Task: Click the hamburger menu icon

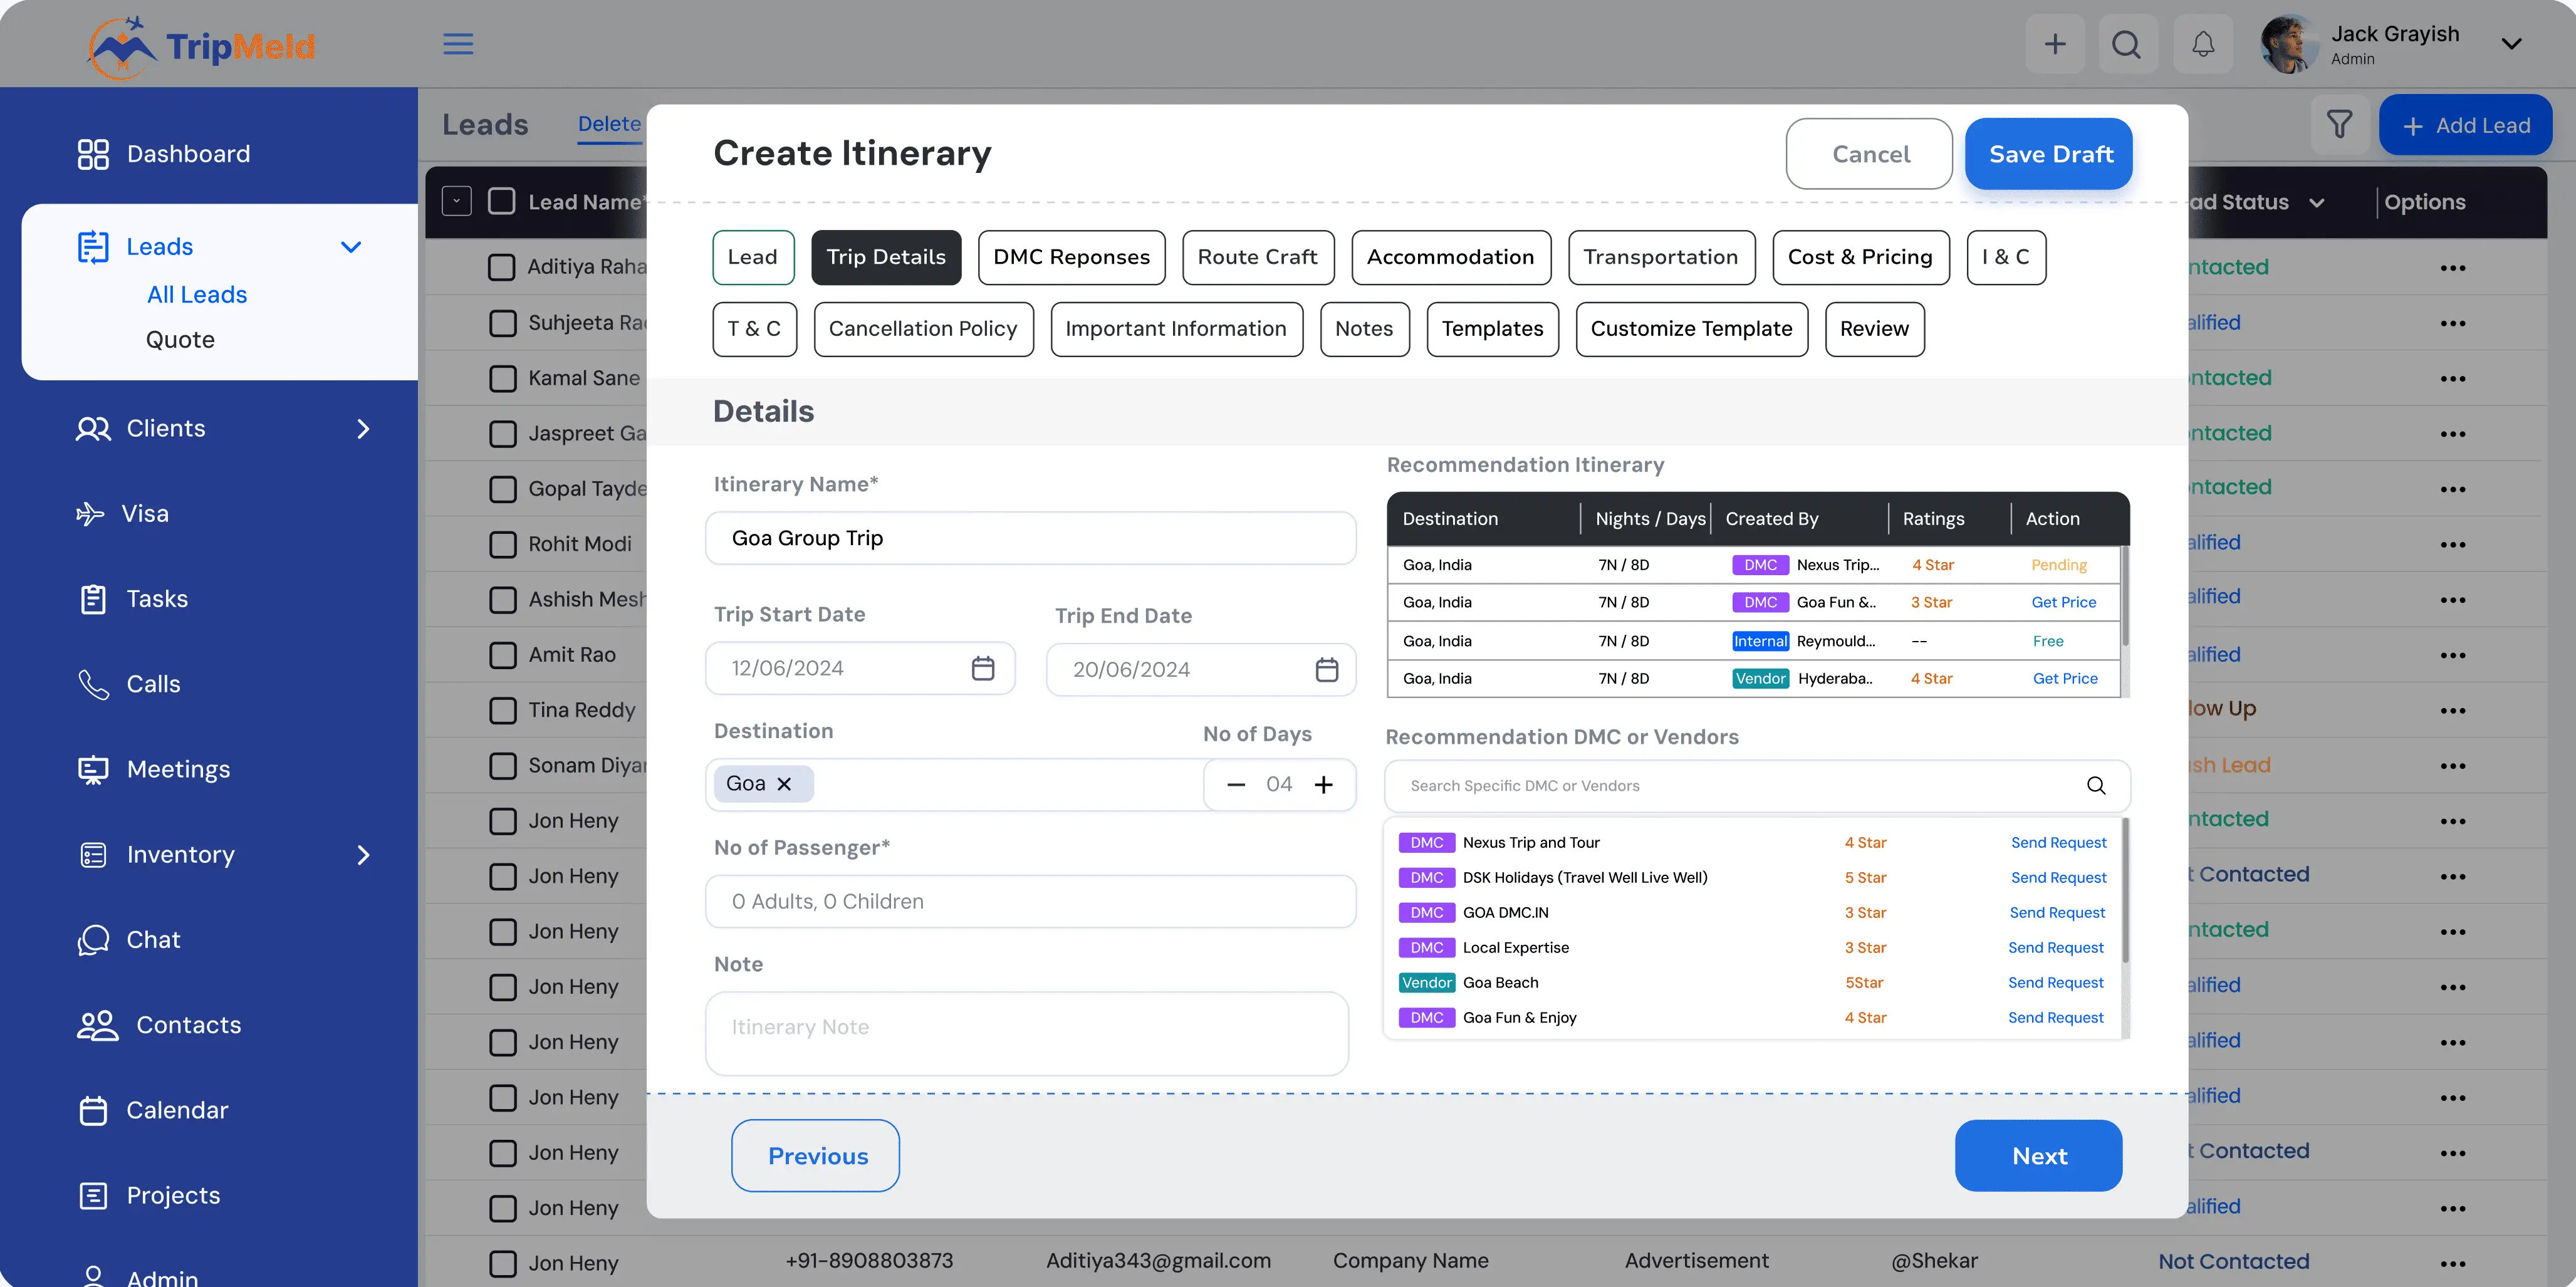Action: tap(458, 44)
